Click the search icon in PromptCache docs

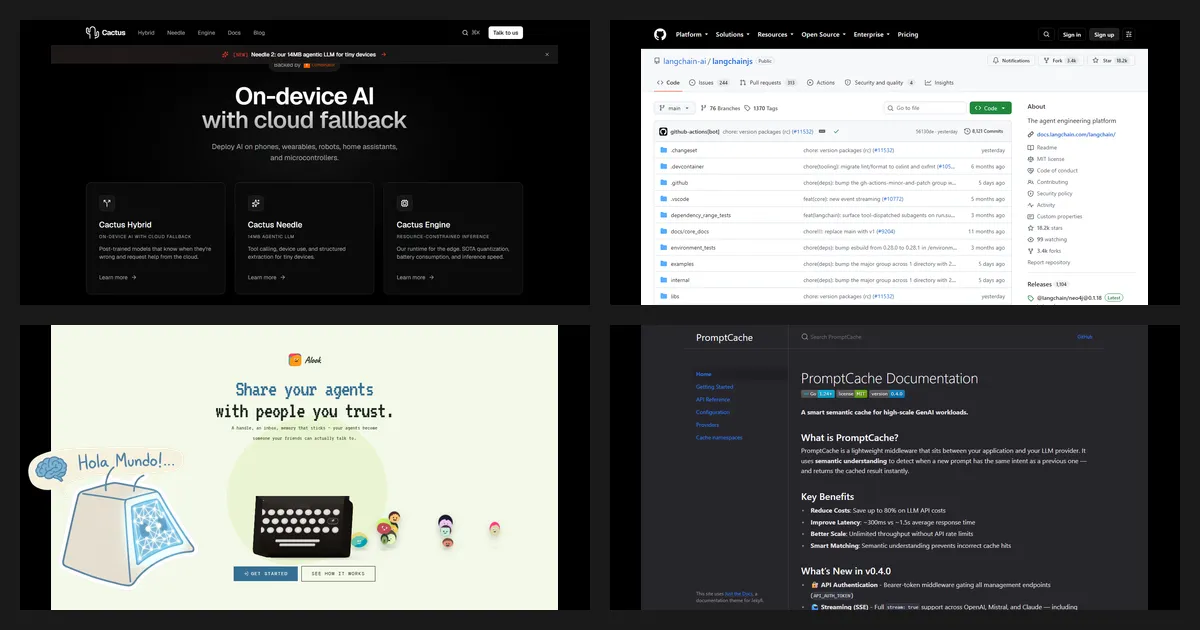805,337
